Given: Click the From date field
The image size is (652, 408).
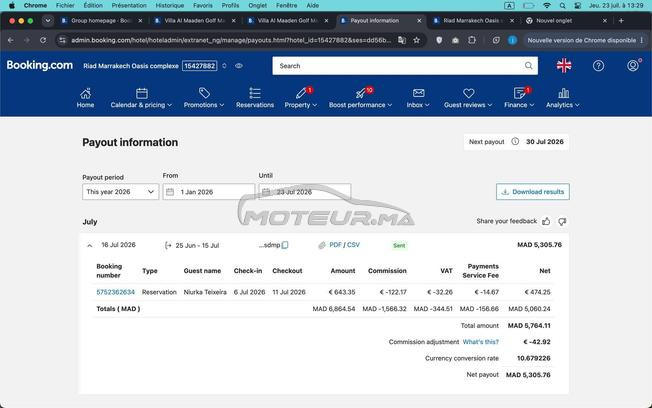Looking at the screenshot, I should coord(209,192).
